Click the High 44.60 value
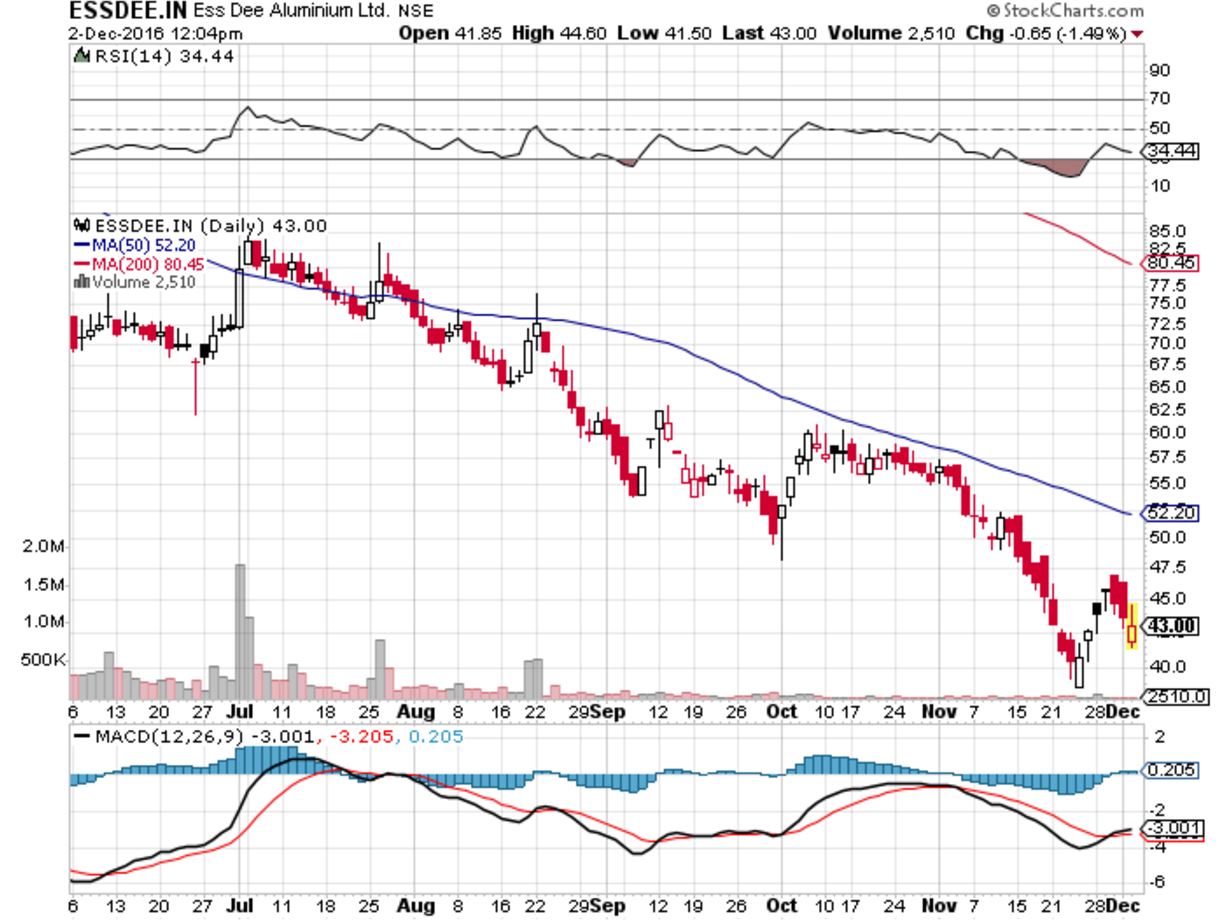 (x=560, y=32)
